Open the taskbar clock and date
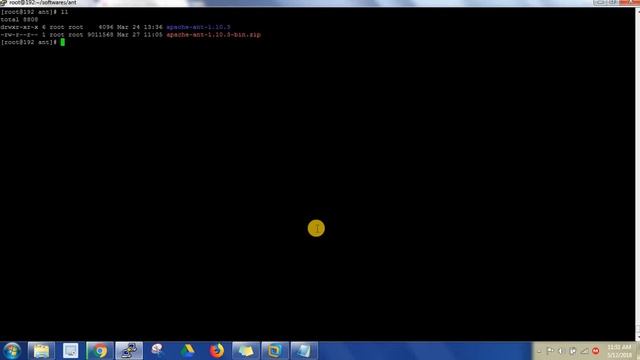Image resolution: width=640 pixels, height=360 pixels. tap(619, 351)
